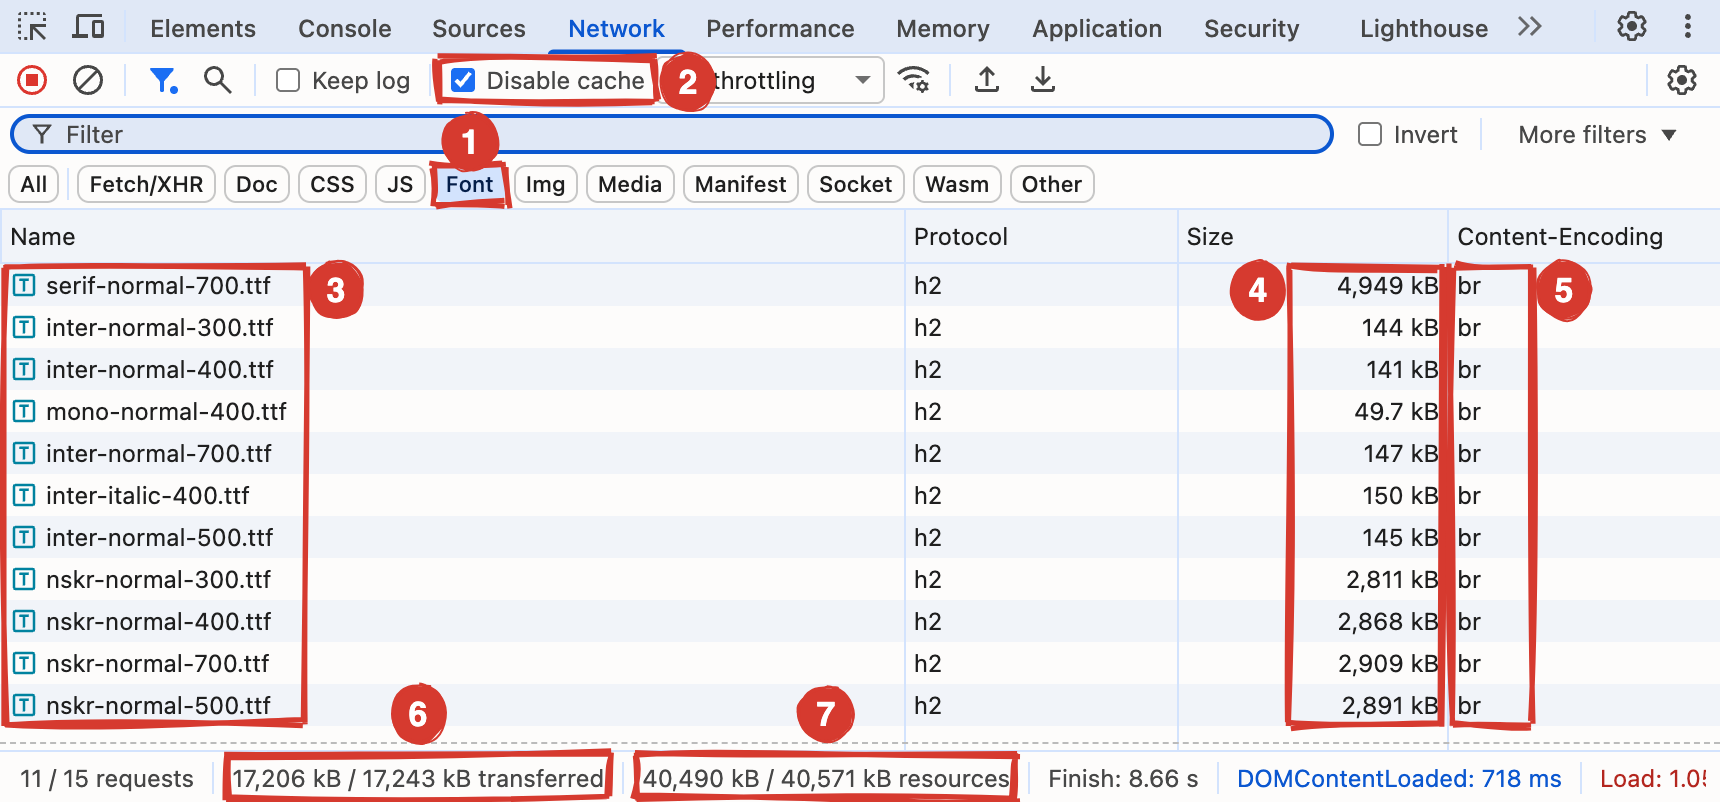Export HAR file with download arrow
Viewport: 1720px width, 802px height.
(1043, 80)
